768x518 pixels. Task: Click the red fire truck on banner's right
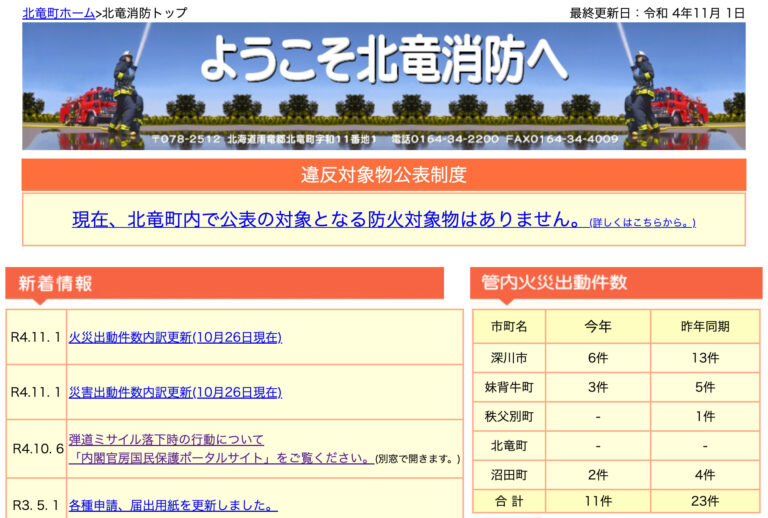pos(685,106)
